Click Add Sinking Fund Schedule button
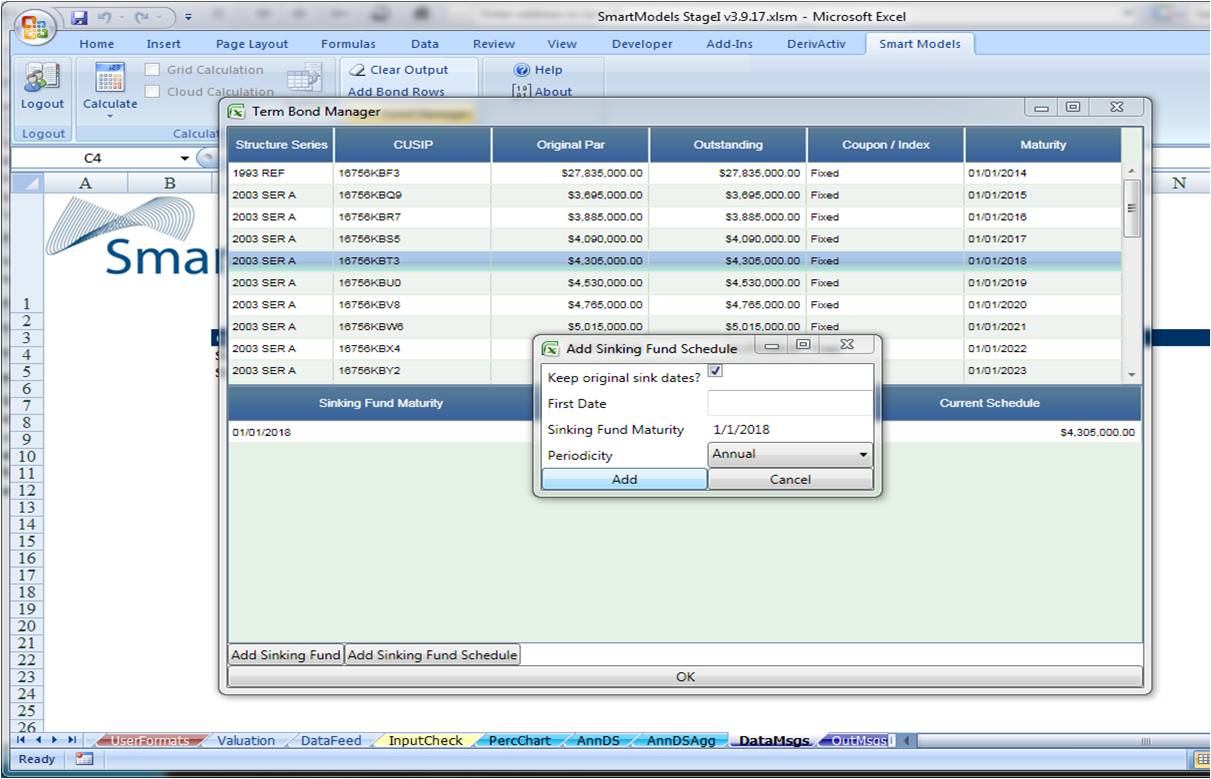Image resolution: width=1211 pixels, height=779 pixels. 432,655
